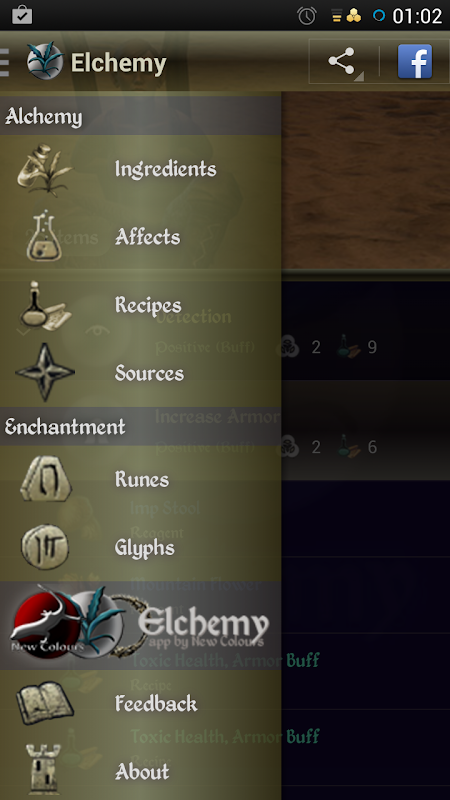Select the Glyphs menu label
The width and height of the screenshot is (450, 800).
tap(144, 547)
